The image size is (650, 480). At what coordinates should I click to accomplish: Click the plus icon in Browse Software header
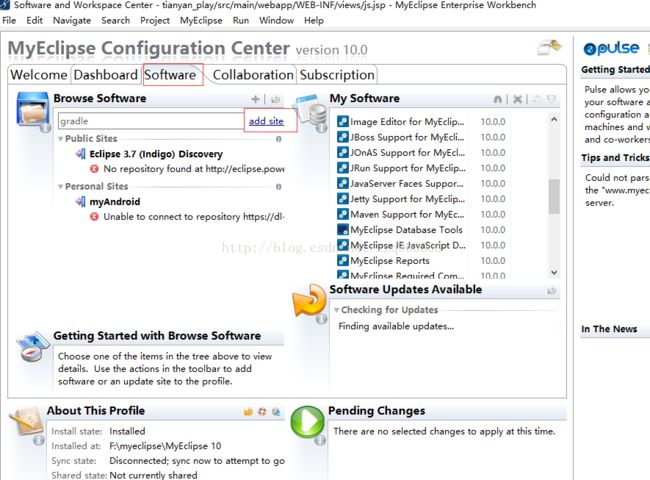255,99
